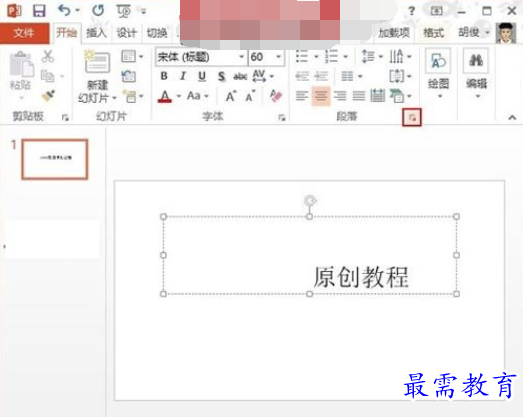Screen dimensions: 525x417
Task: Copy the selection
Action: click(48, 76)
